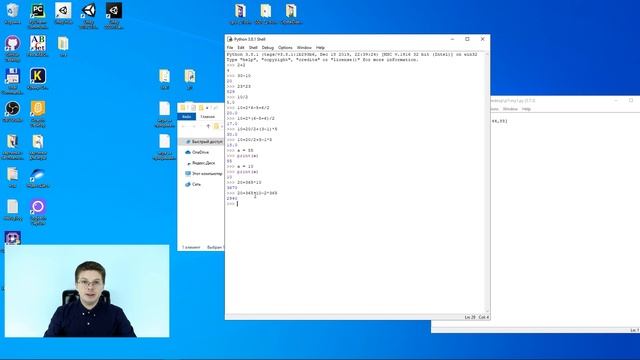Open the Unity icon with white background

[x=63, y=11]
